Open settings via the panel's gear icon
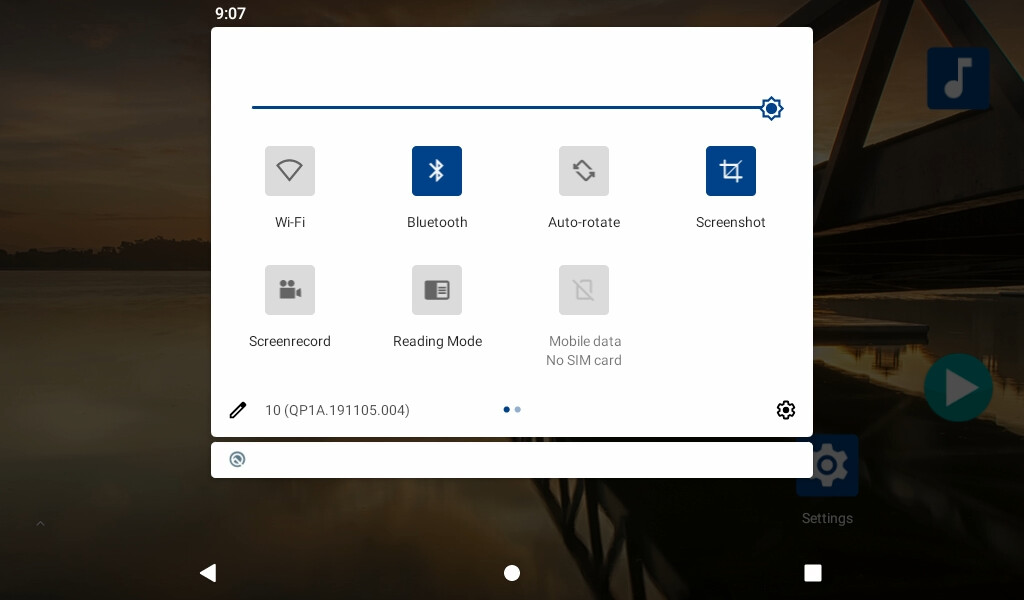 (786, 410)
